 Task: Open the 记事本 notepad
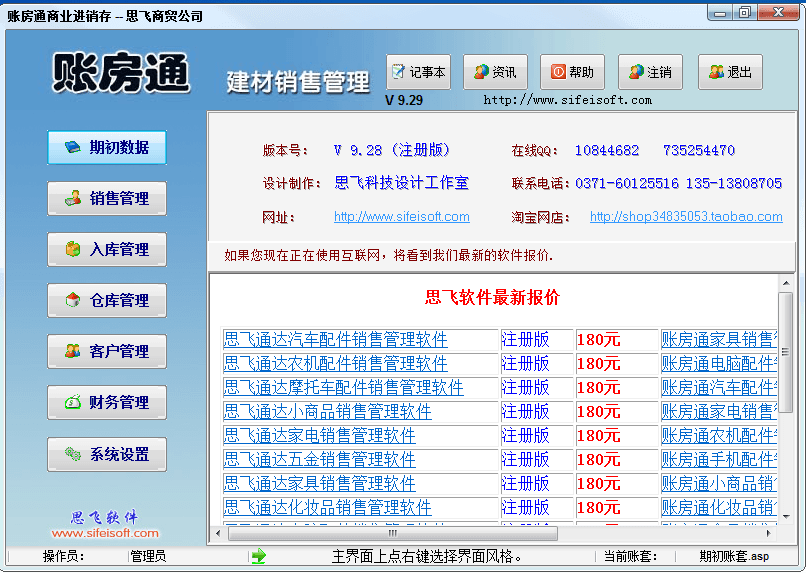pos(418,72)
